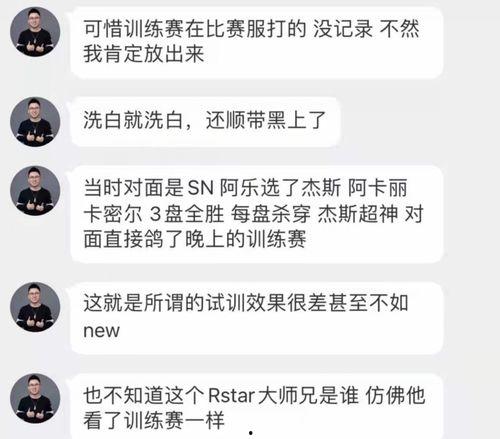Click 'SN' text in the third message
Viewport: 500px width, 439px height.
coord(200,188)
